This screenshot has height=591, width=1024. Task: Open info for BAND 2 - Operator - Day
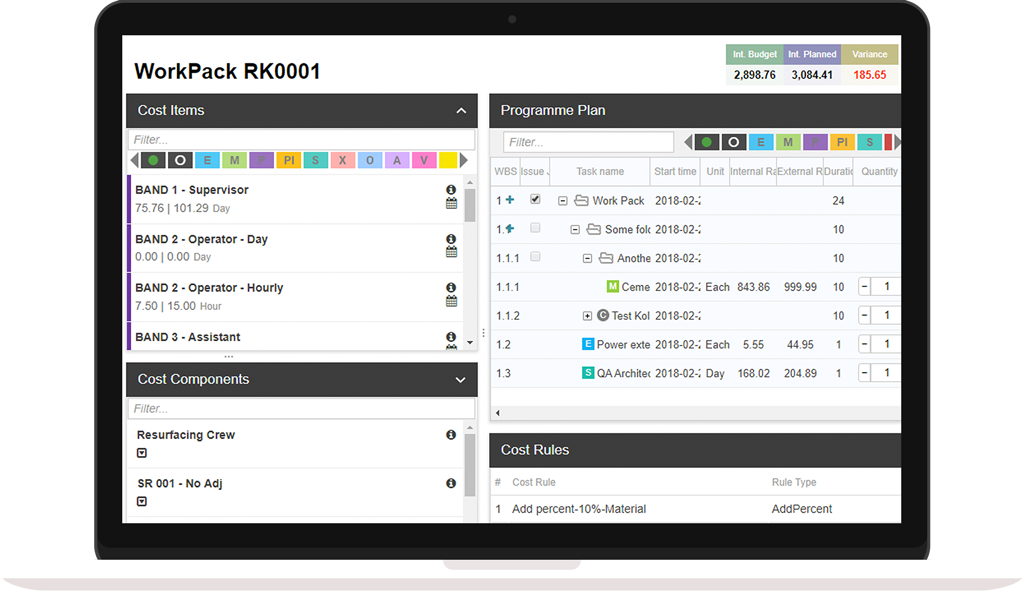(x=451, y=239)
